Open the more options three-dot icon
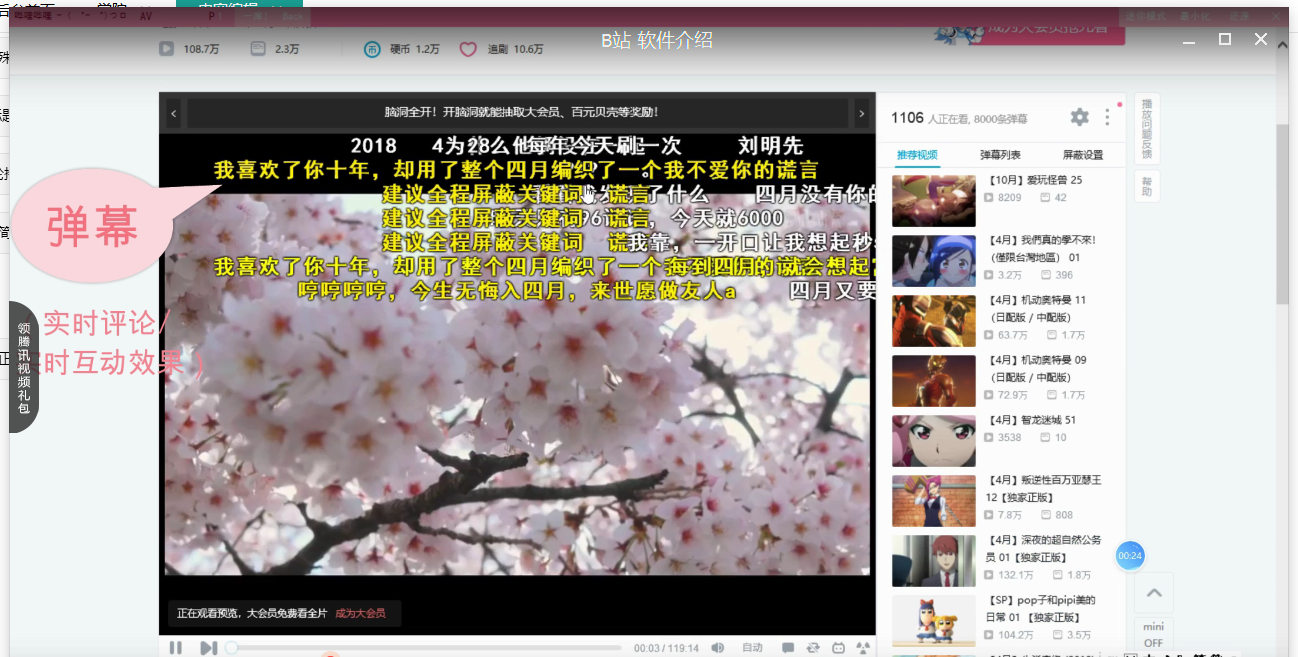 point(1107,117)
